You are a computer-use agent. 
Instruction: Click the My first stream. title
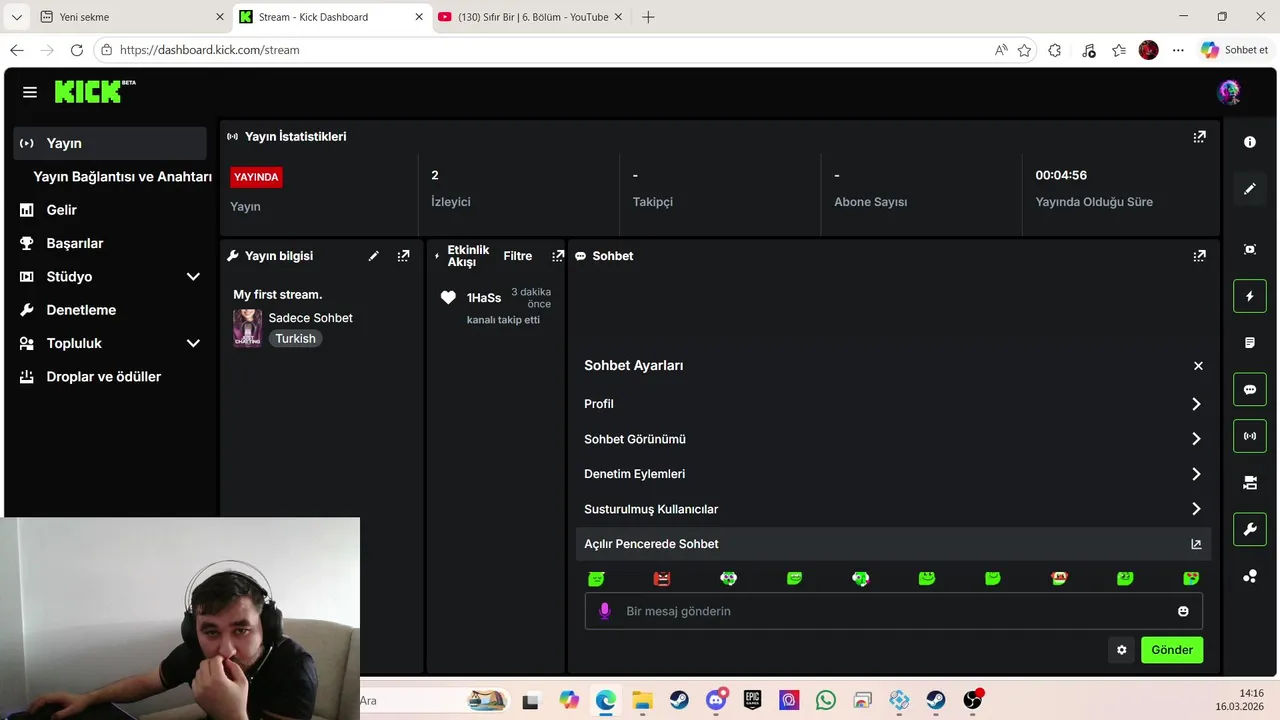[278, 295]
